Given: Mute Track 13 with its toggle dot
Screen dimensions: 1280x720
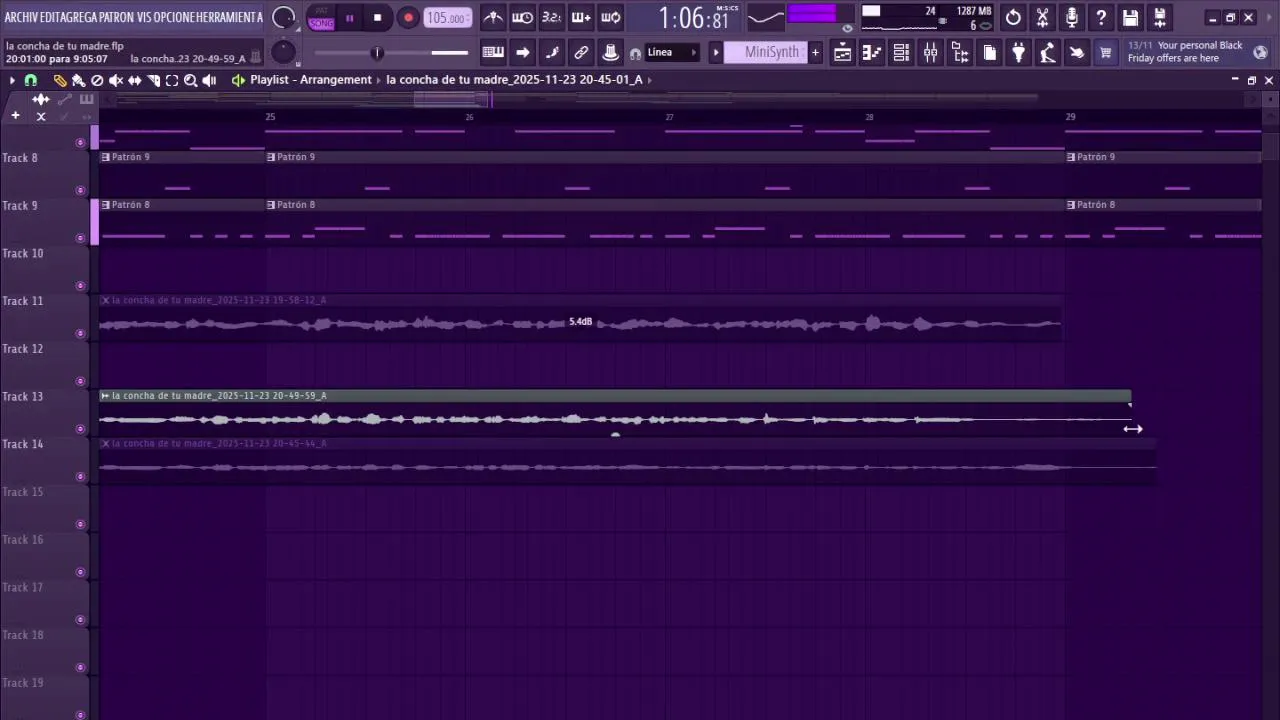Looking at the screenshot, I should 81,429.
